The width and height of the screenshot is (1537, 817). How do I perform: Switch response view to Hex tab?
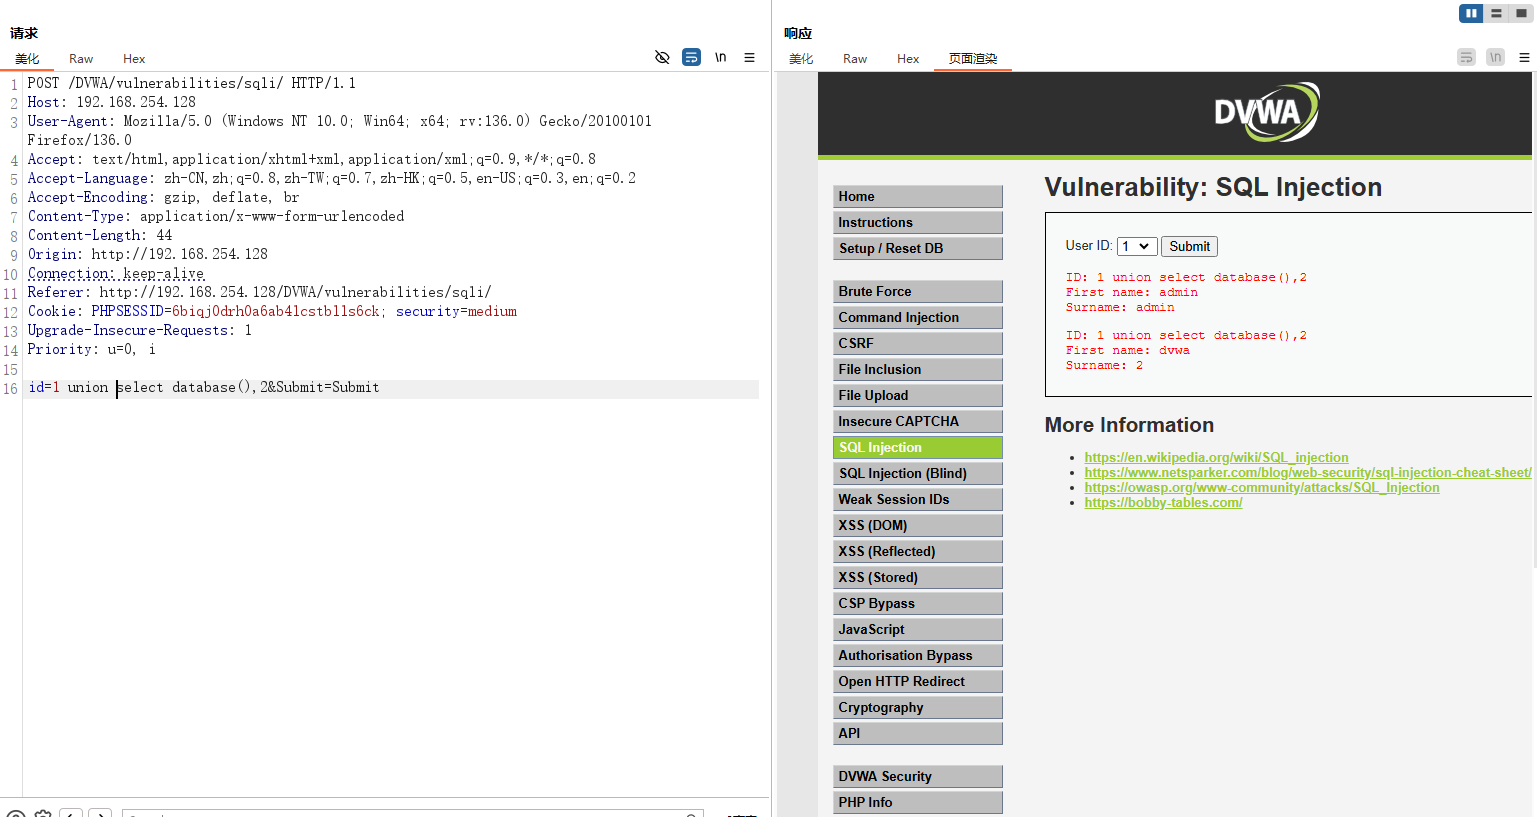(908, 59)
